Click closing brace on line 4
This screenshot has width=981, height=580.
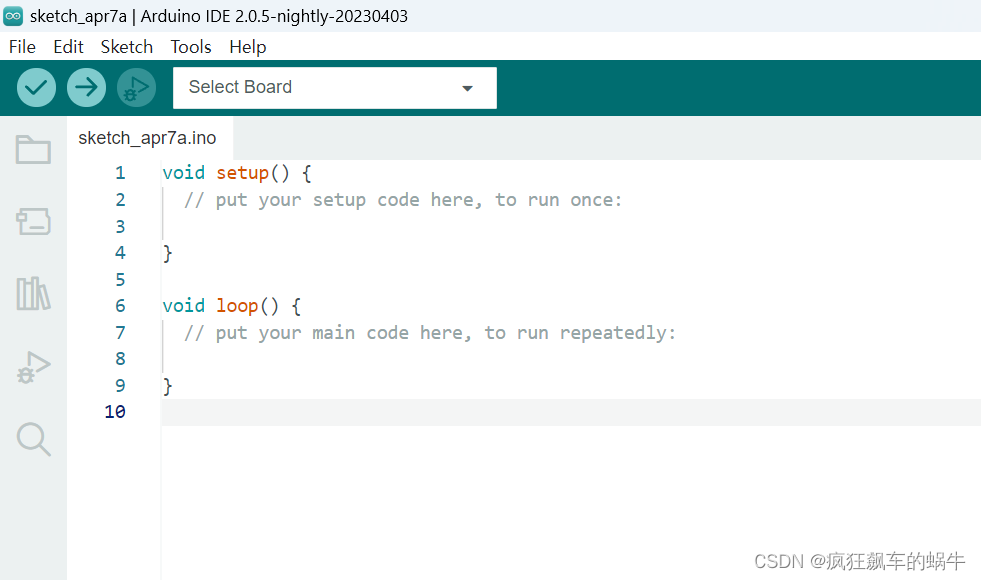(x=167, y=253)
